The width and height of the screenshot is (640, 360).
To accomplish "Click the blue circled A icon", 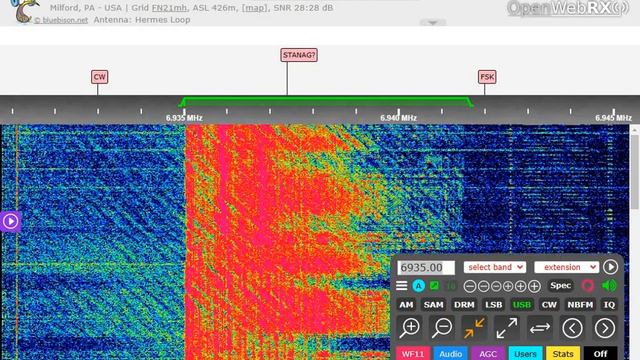I will (418, 286).
